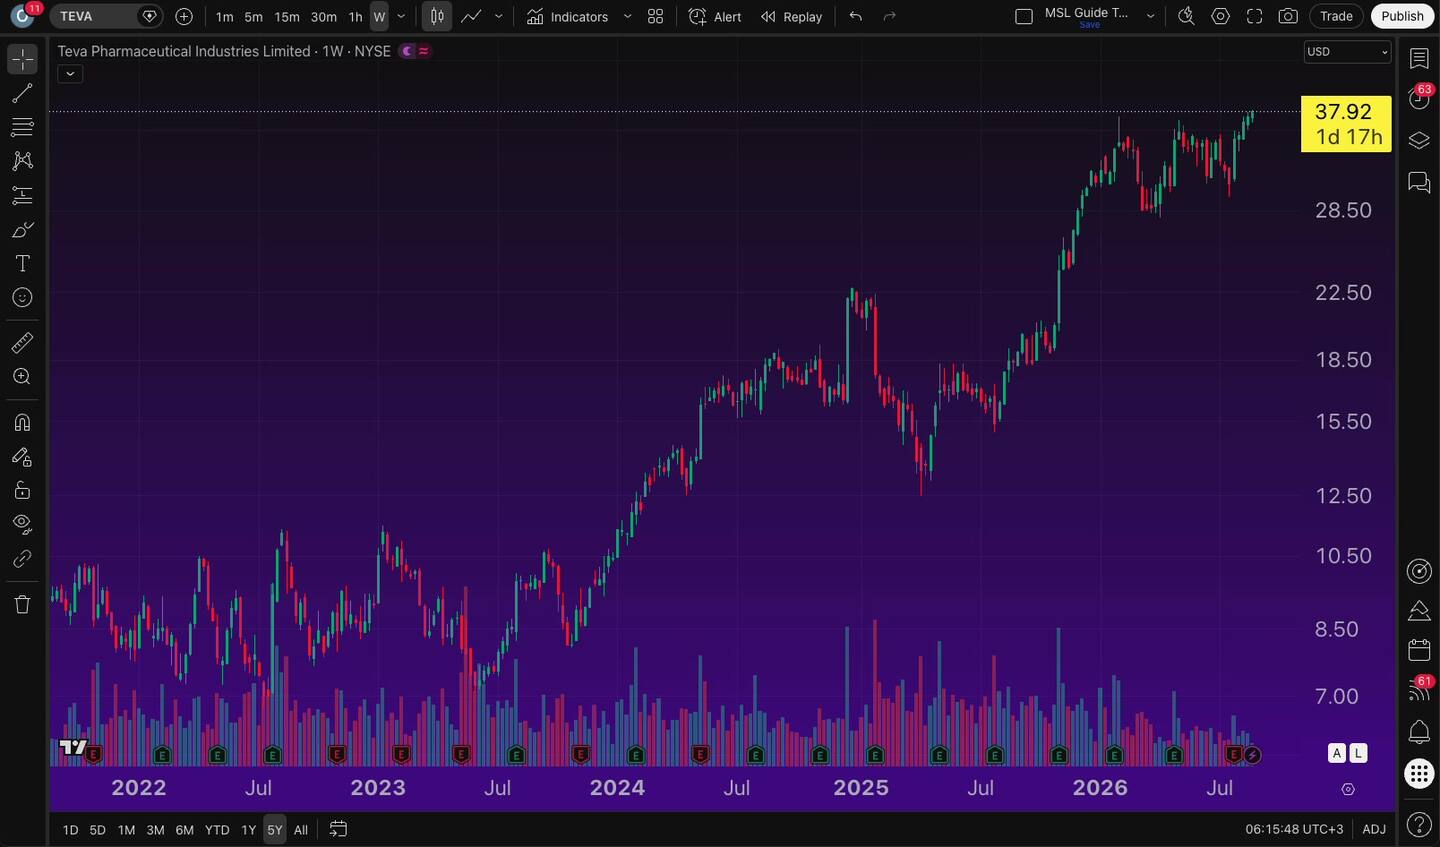The width and height of the screenshot is (1440, 847).
Task: Open the indicator favorites dropdown arrow
Action: coord(627,16)
